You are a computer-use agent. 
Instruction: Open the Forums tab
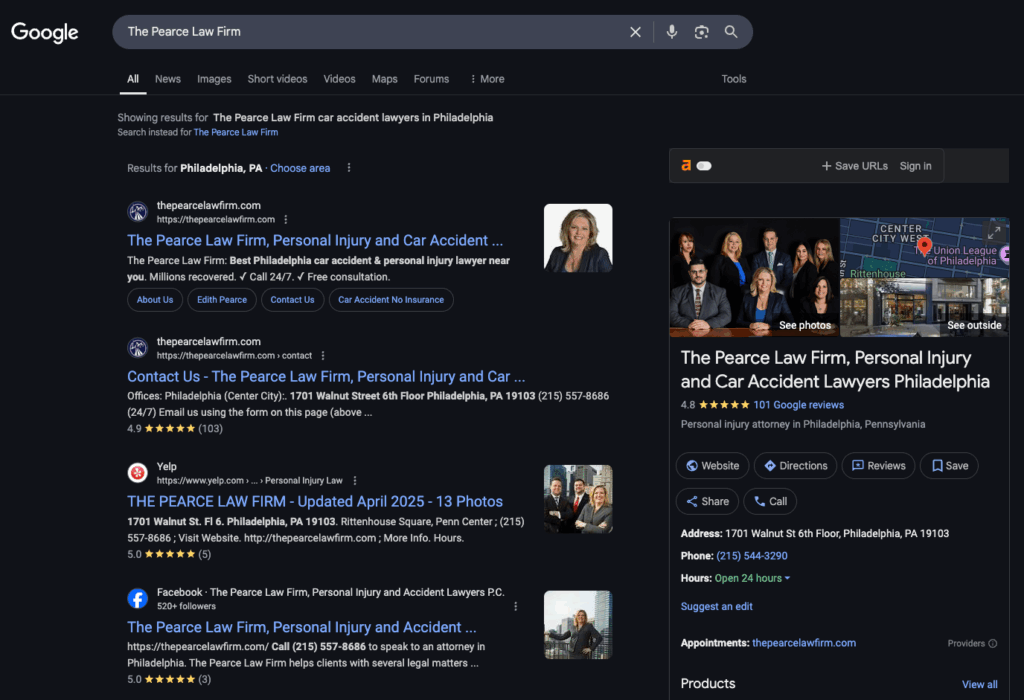coord(431,79)
